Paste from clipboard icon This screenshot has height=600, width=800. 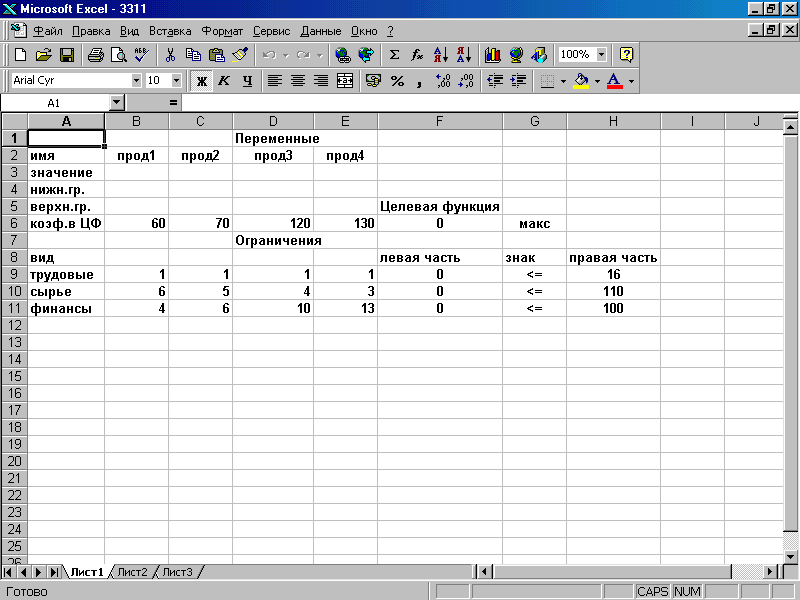click(x=217, y=55)
